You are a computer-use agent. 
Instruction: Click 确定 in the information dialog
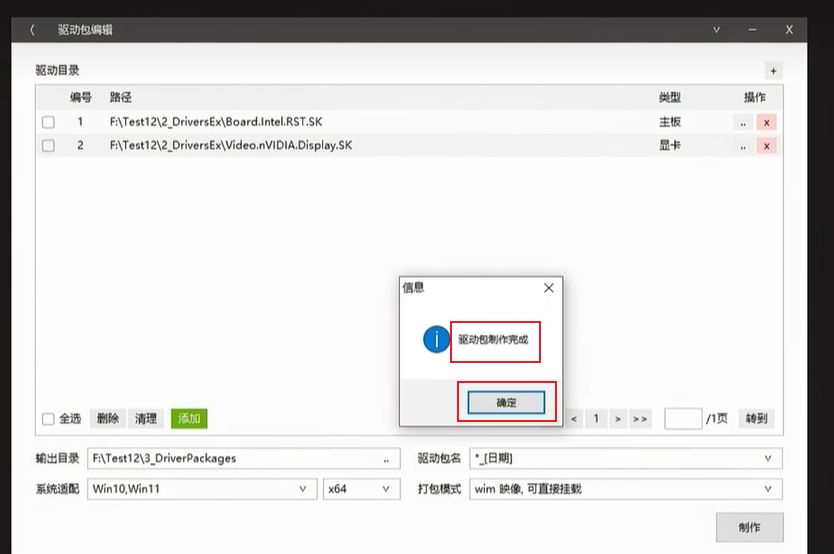pyautogui.click(x=506, y=402)
